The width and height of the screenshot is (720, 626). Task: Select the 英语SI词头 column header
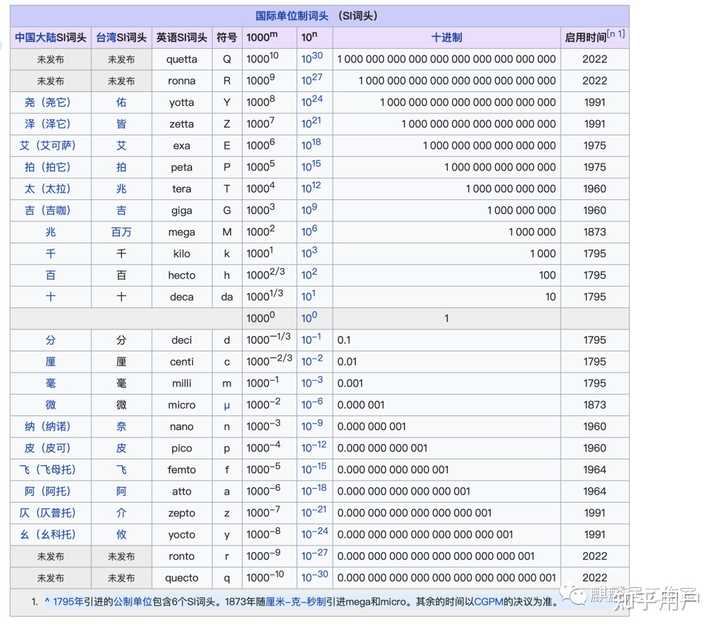[182, 38]
